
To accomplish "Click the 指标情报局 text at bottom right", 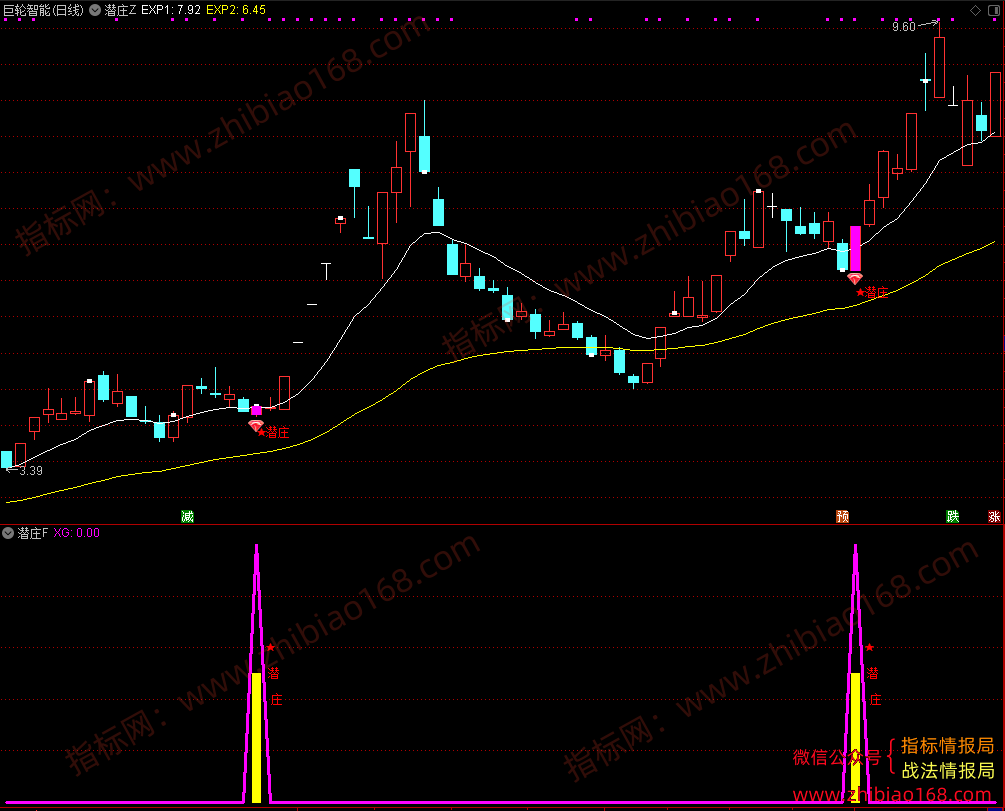I will (x=947, y=746).
